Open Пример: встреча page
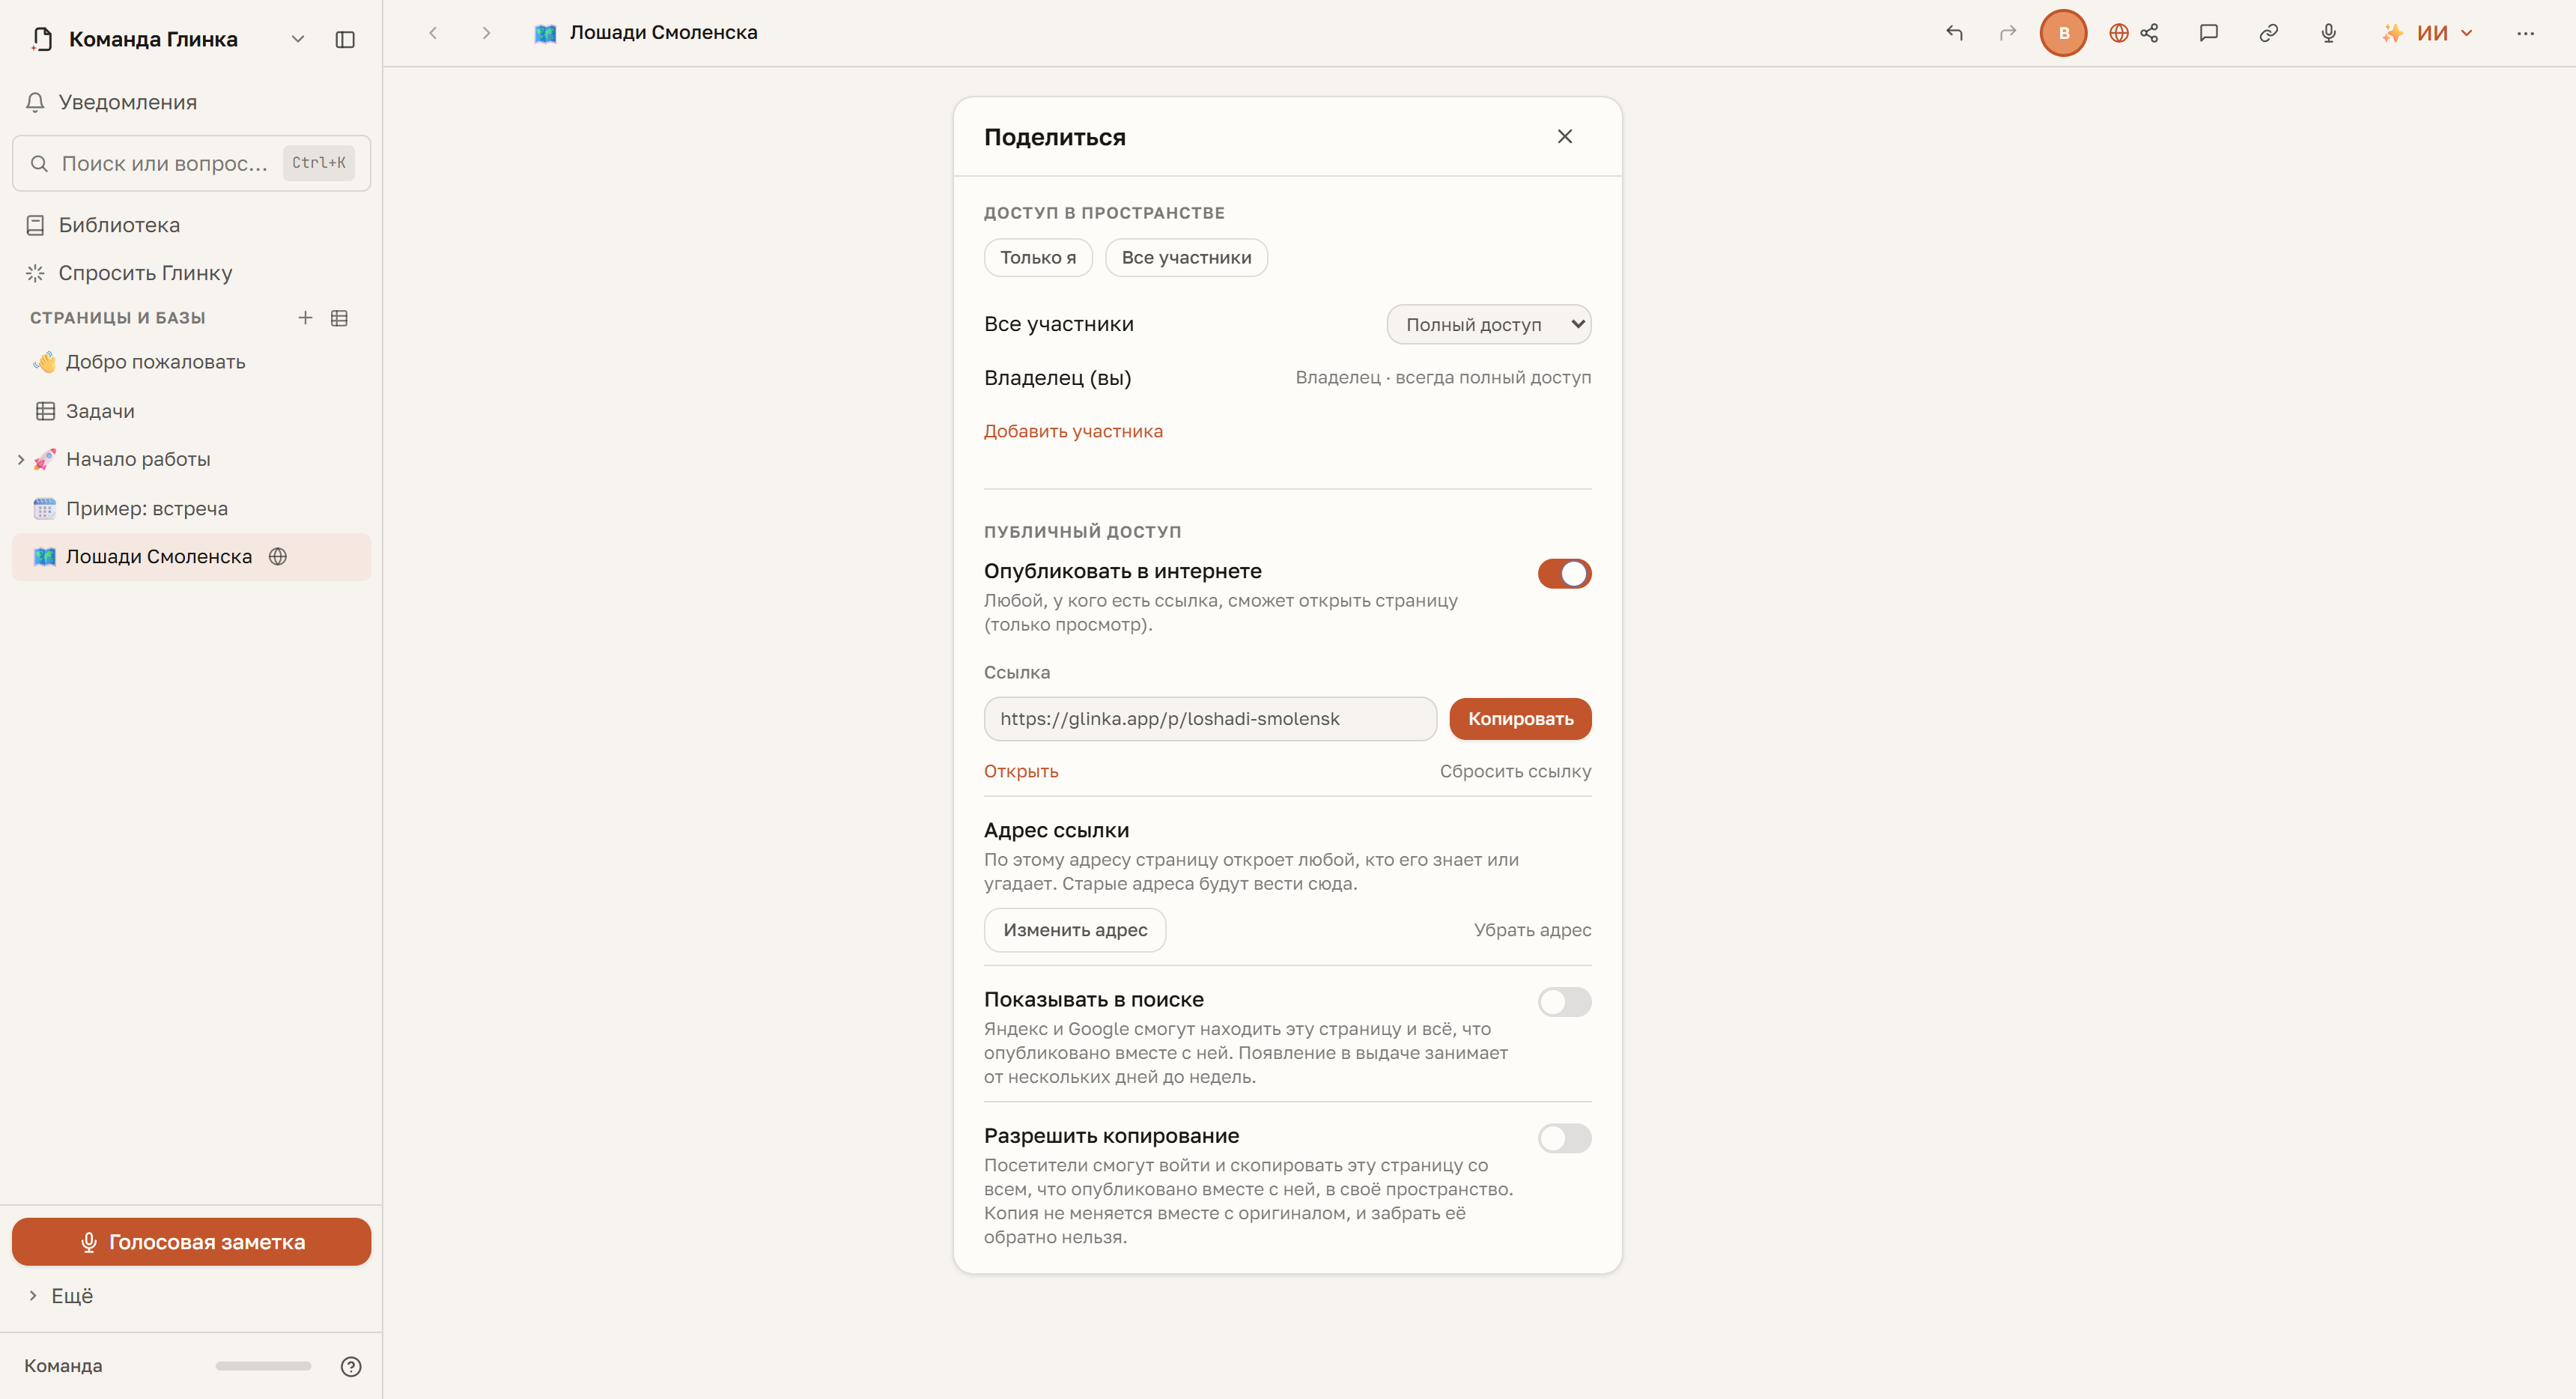The image size is (2576, 1399). coord(191,508)
